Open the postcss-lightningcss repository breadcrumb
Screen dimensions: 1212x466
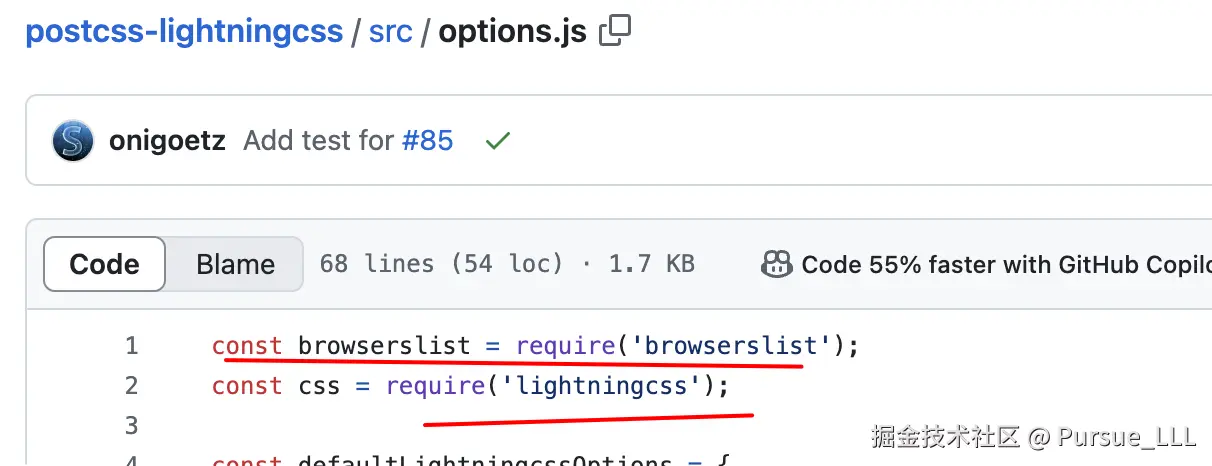(x=184, y=32)
